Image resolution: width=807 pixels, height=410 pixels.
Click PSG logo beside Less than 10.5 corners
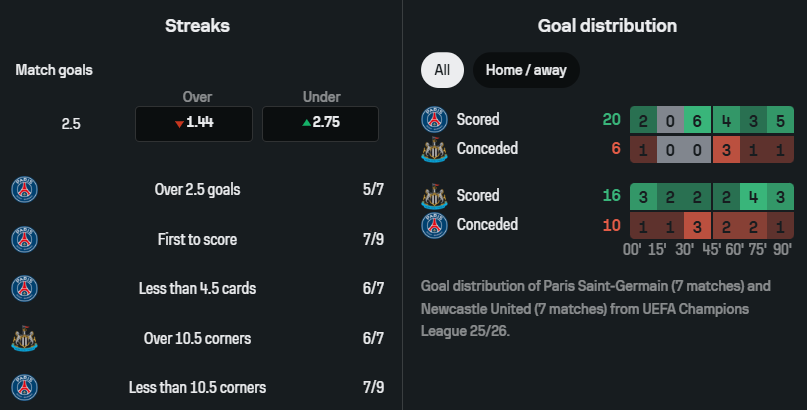point(24,387)
